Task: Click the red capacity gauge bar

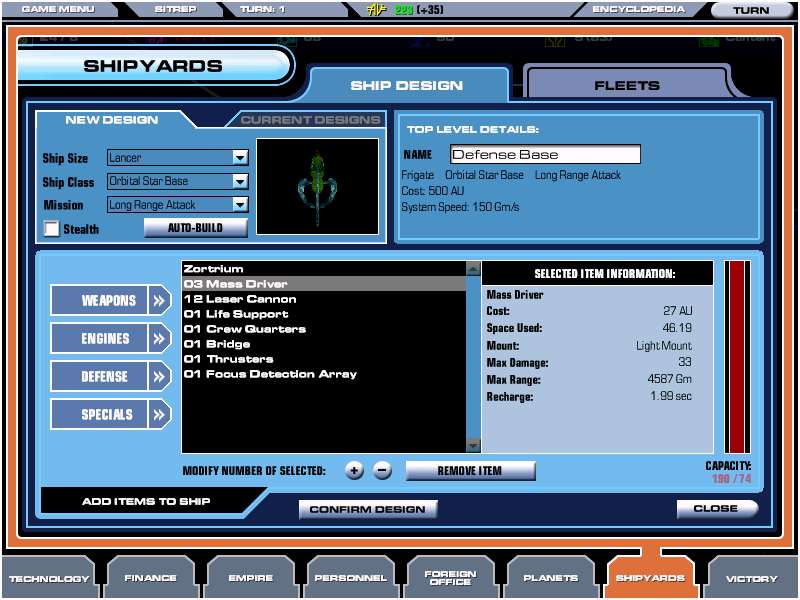Action: tap(737, 357)
